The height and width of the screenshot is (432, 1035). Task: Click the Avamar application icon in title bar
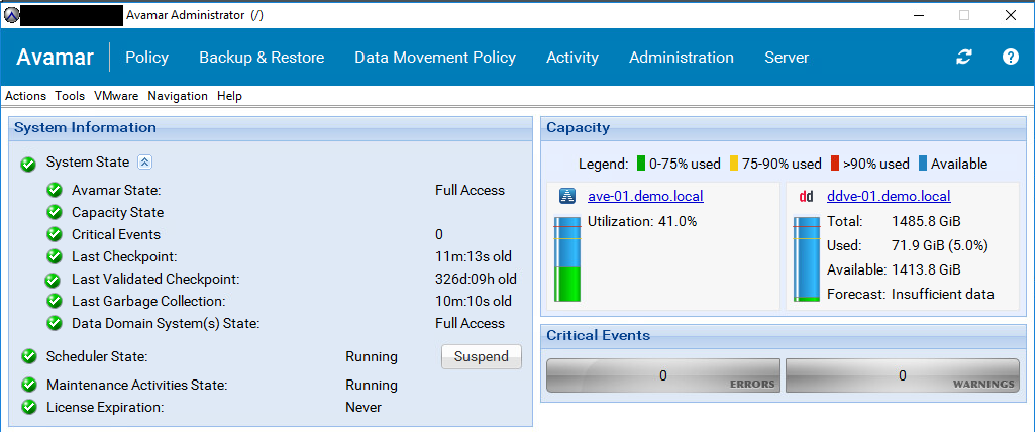(10, 15)
